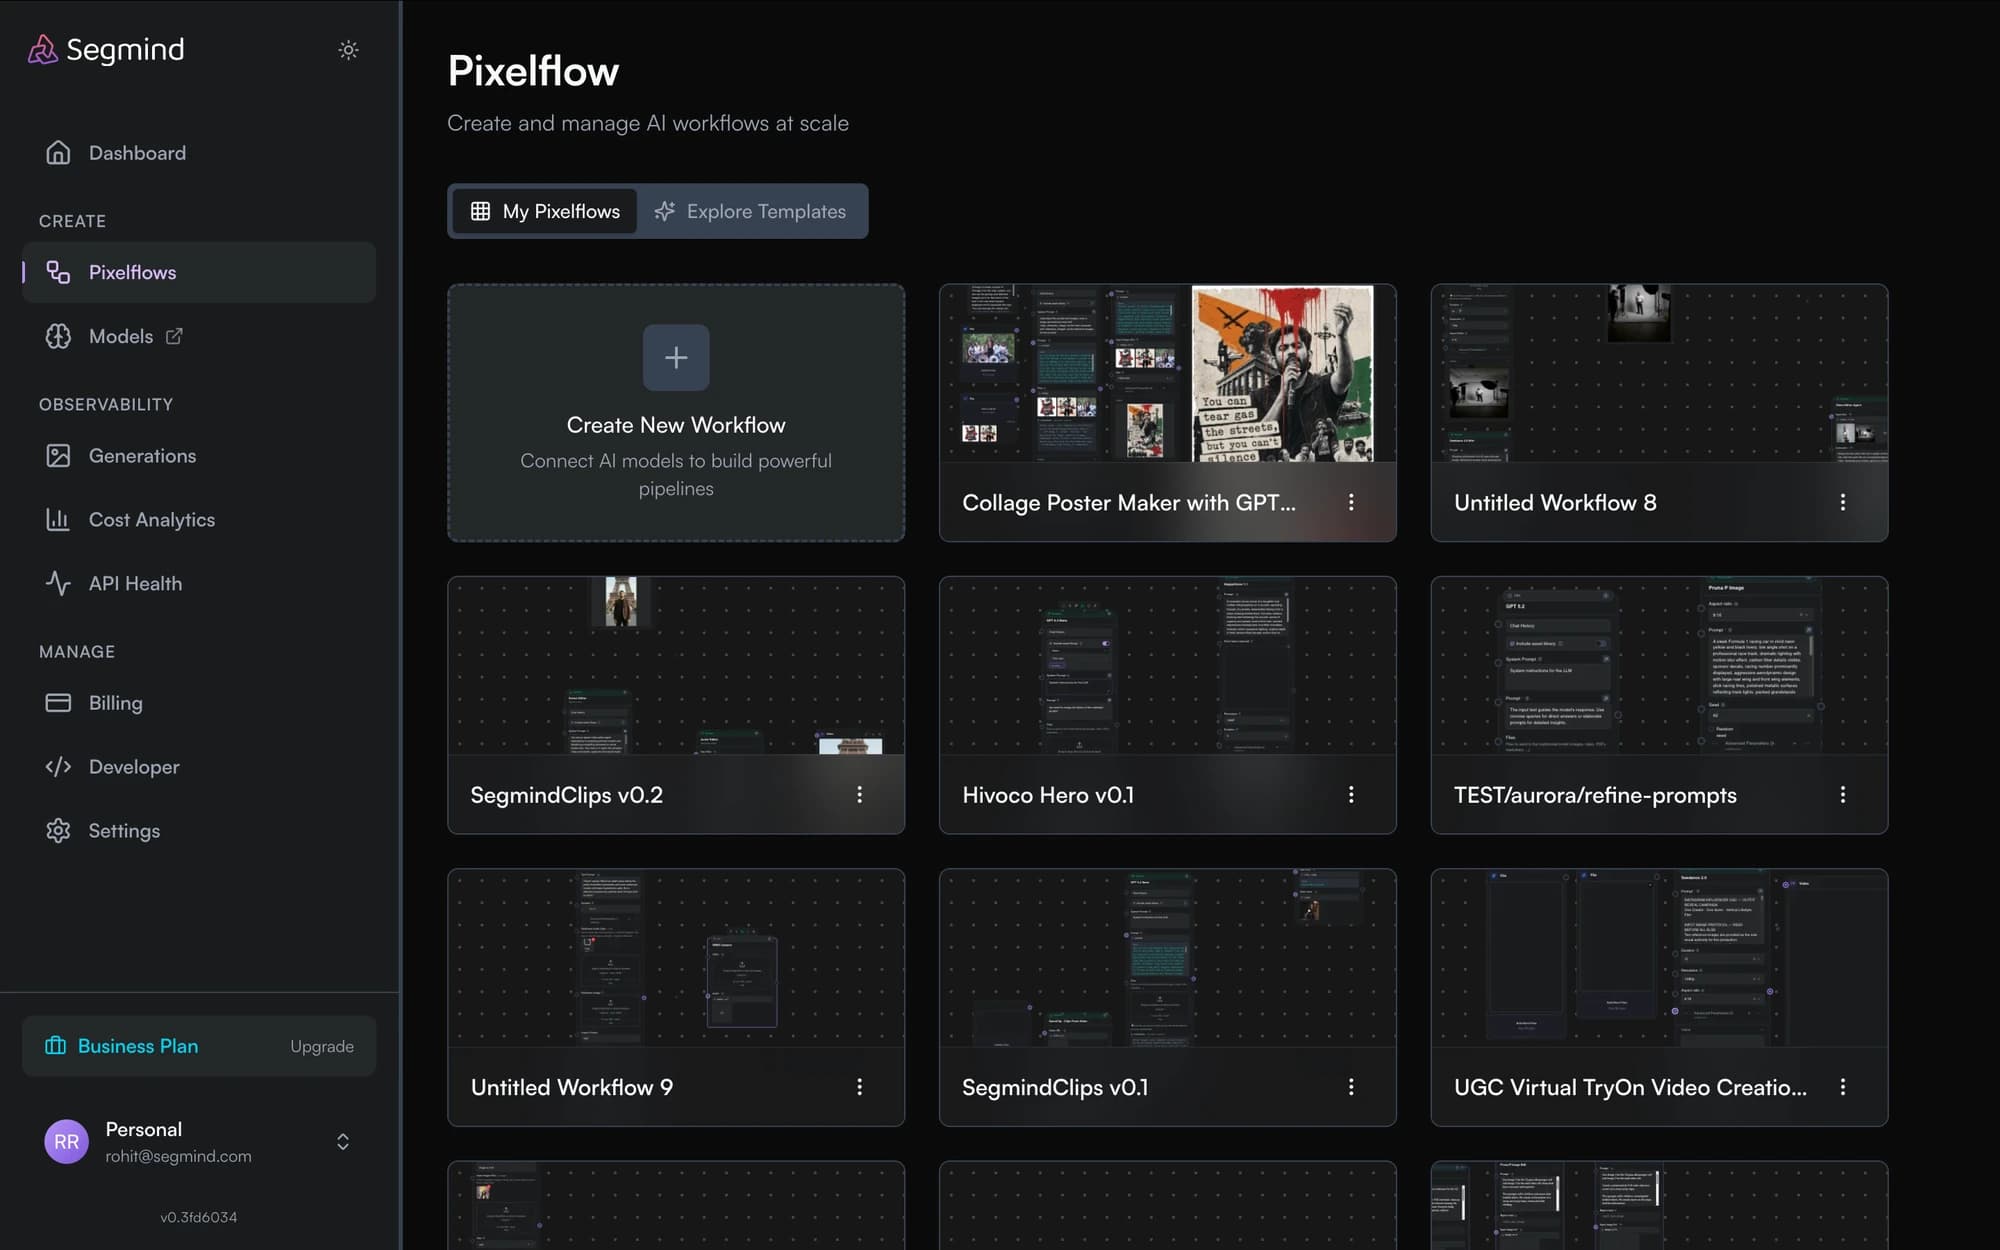The height and width of the screenshot is (1250, 2000).
Task: Click the Untitled Workflow 8 thumbnail preview
Action: [x=1659, y=373]
